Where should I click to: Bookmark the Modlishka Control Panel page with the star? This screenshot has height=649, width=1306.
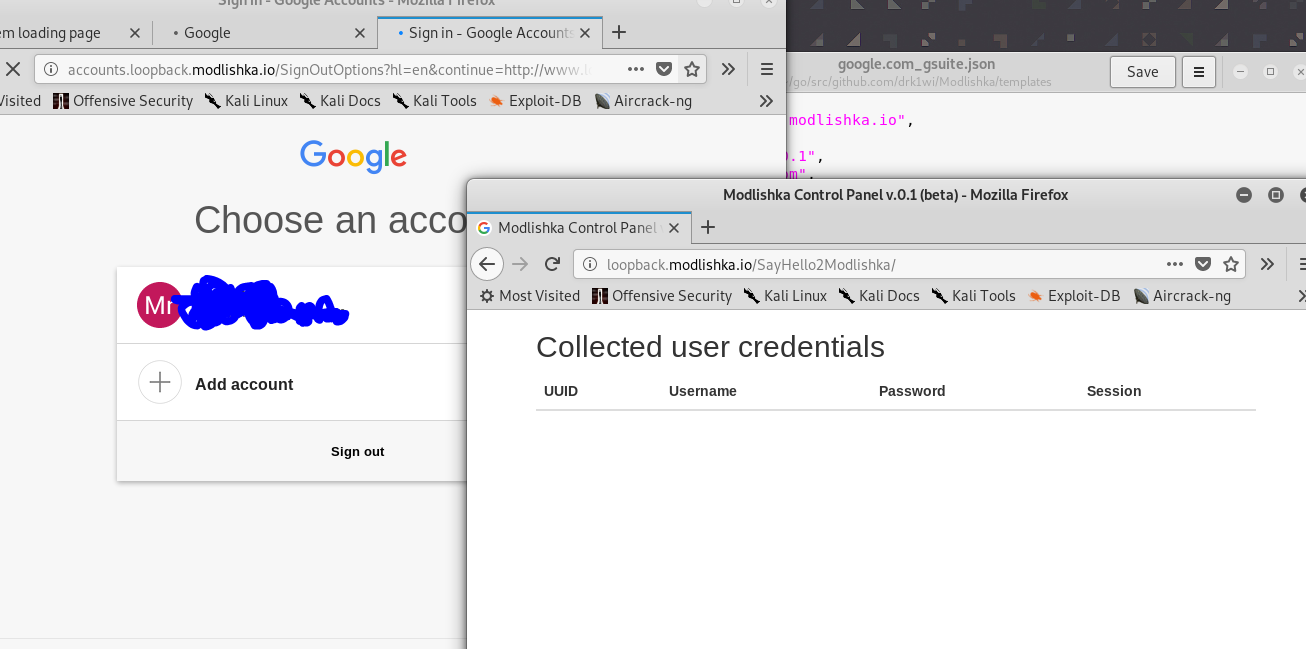tap(1231, 264)
